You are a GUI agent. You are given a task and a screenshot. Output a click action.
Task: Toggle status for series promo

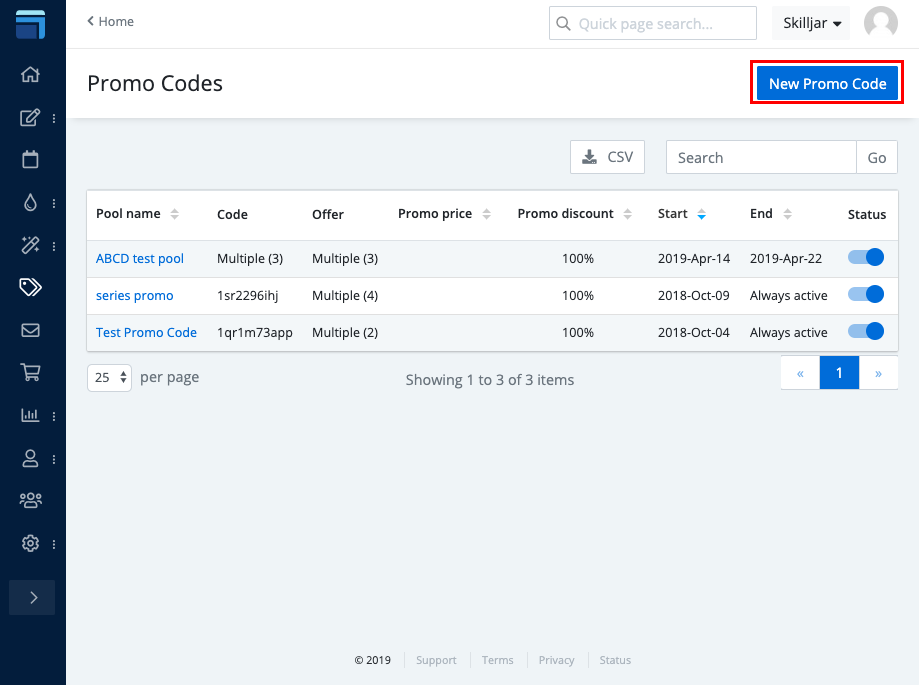click(866, 295)
